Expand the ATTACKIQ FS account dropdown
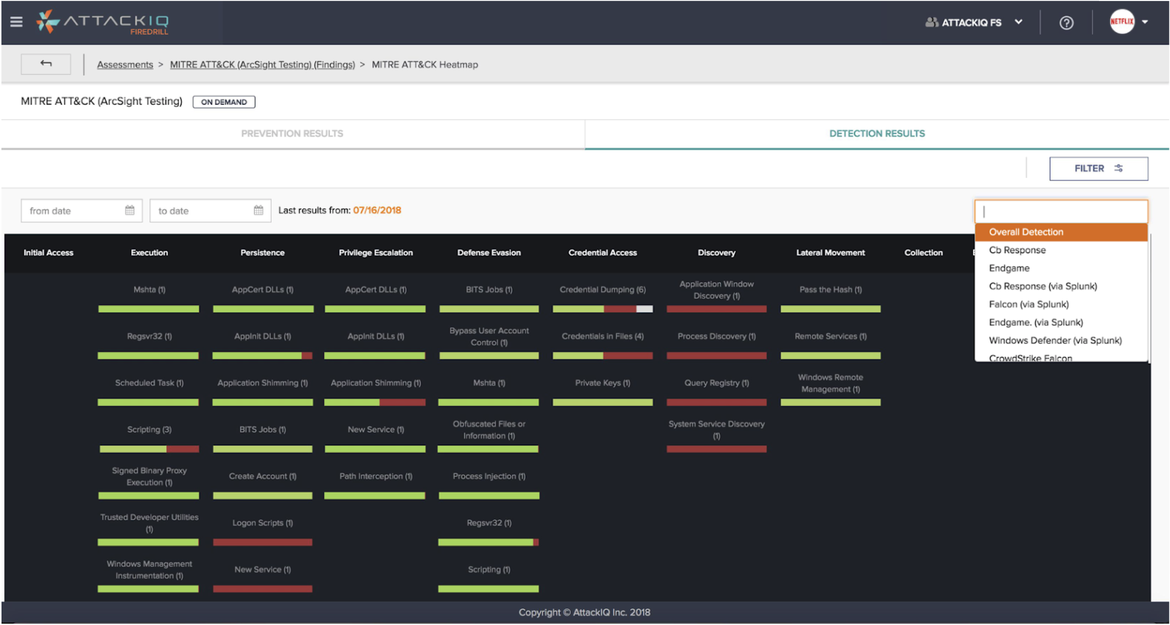Image resolution: width=1170 pixels, height=625 pixels. (1018, 22)
